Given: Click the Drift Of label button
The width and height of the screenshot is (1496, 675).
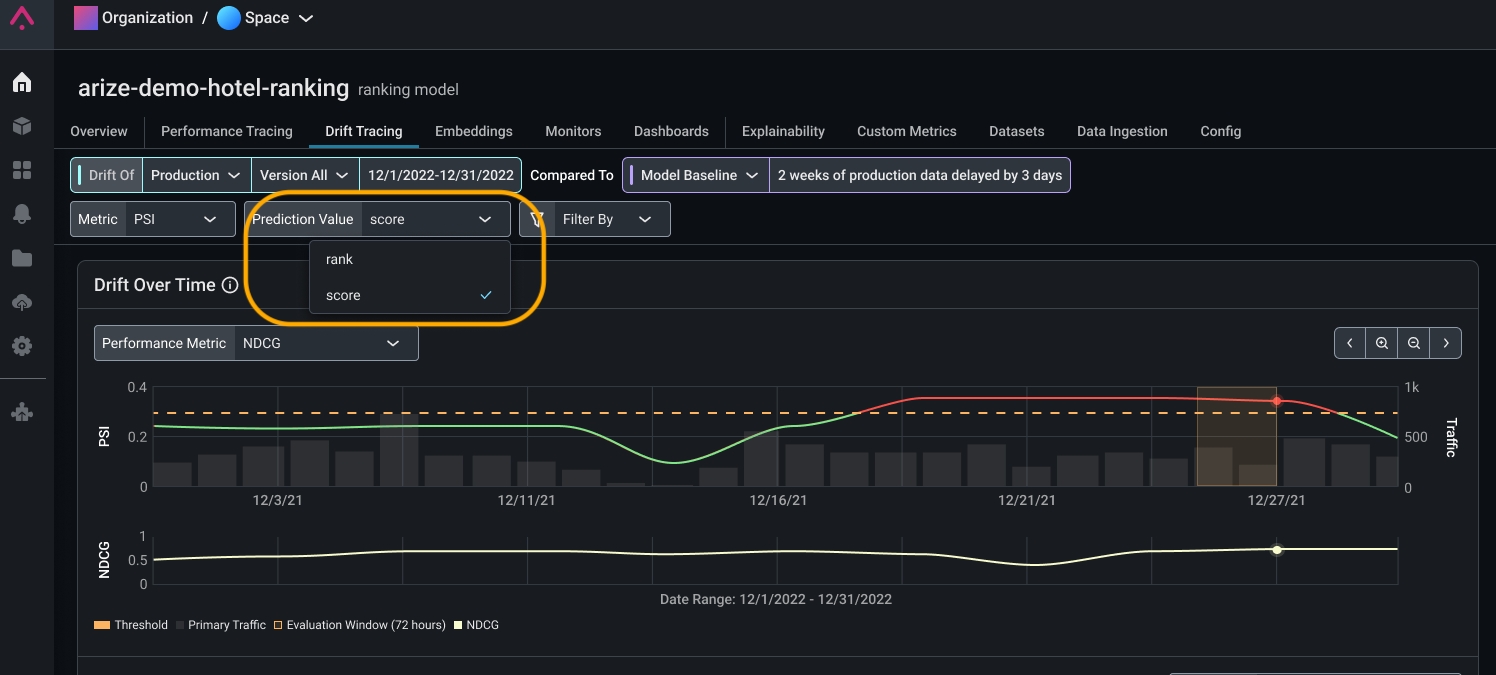Looking at the screenshot, I should coord(107,175).
